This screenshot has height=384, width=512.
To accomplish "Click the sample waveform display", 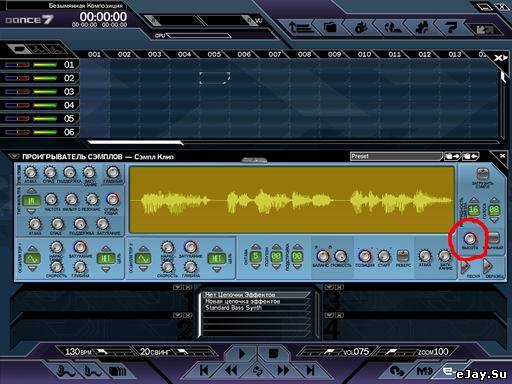I will tap(292, 200).
